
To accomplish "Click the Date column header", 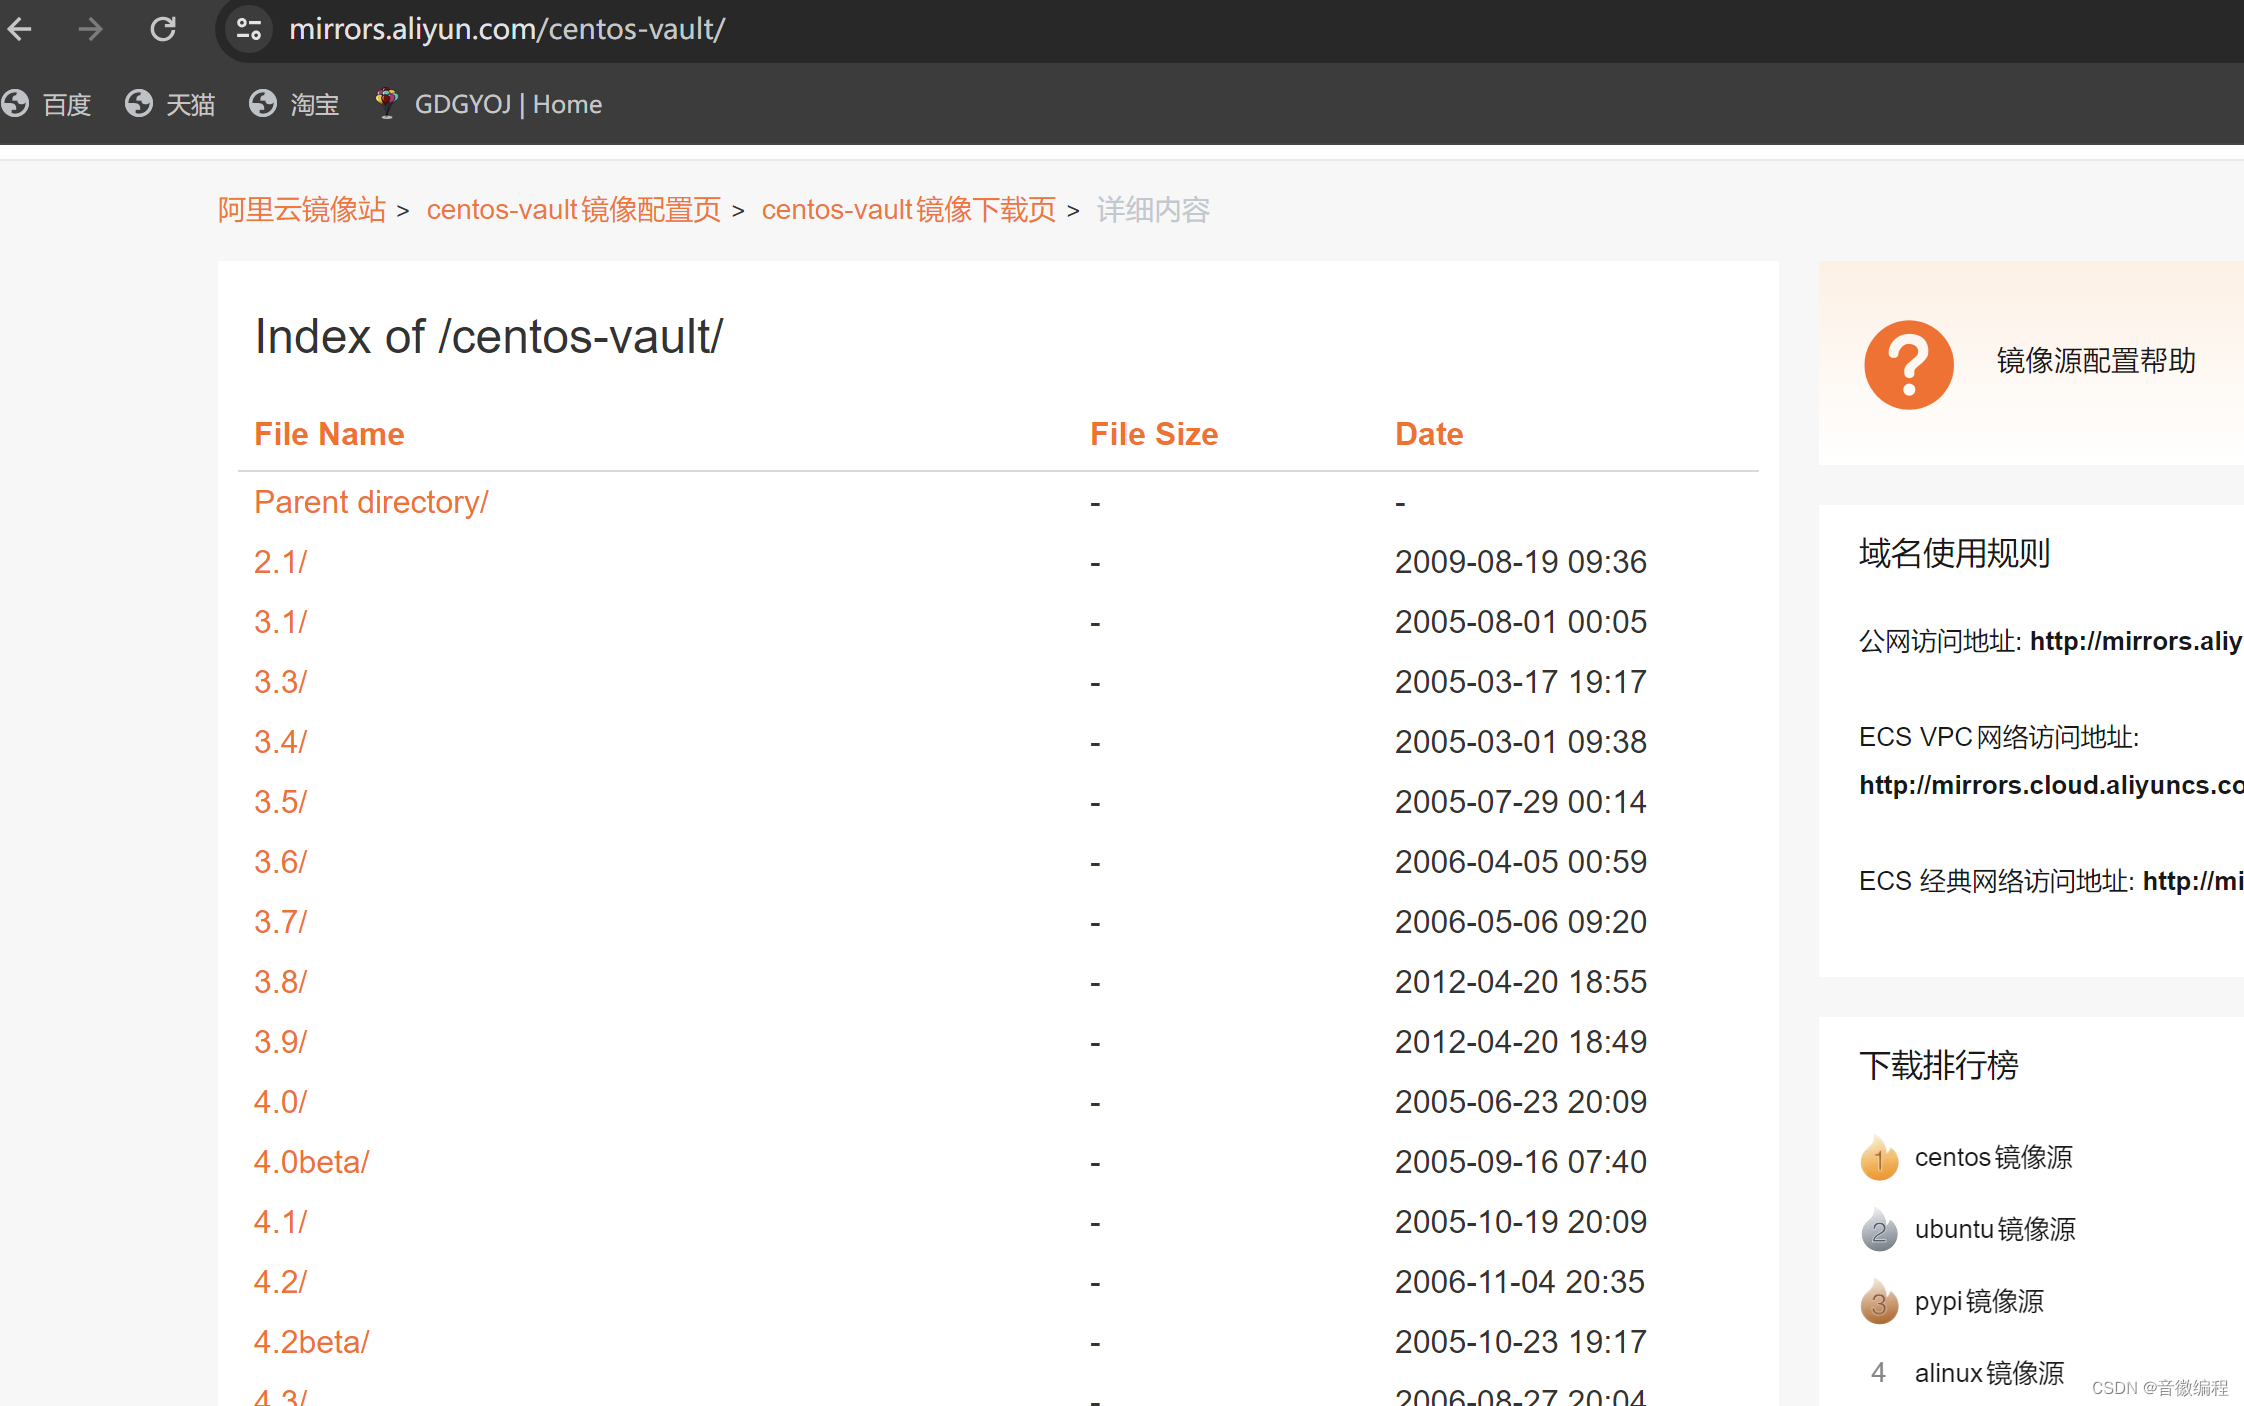I will (x=1429, y=434).
